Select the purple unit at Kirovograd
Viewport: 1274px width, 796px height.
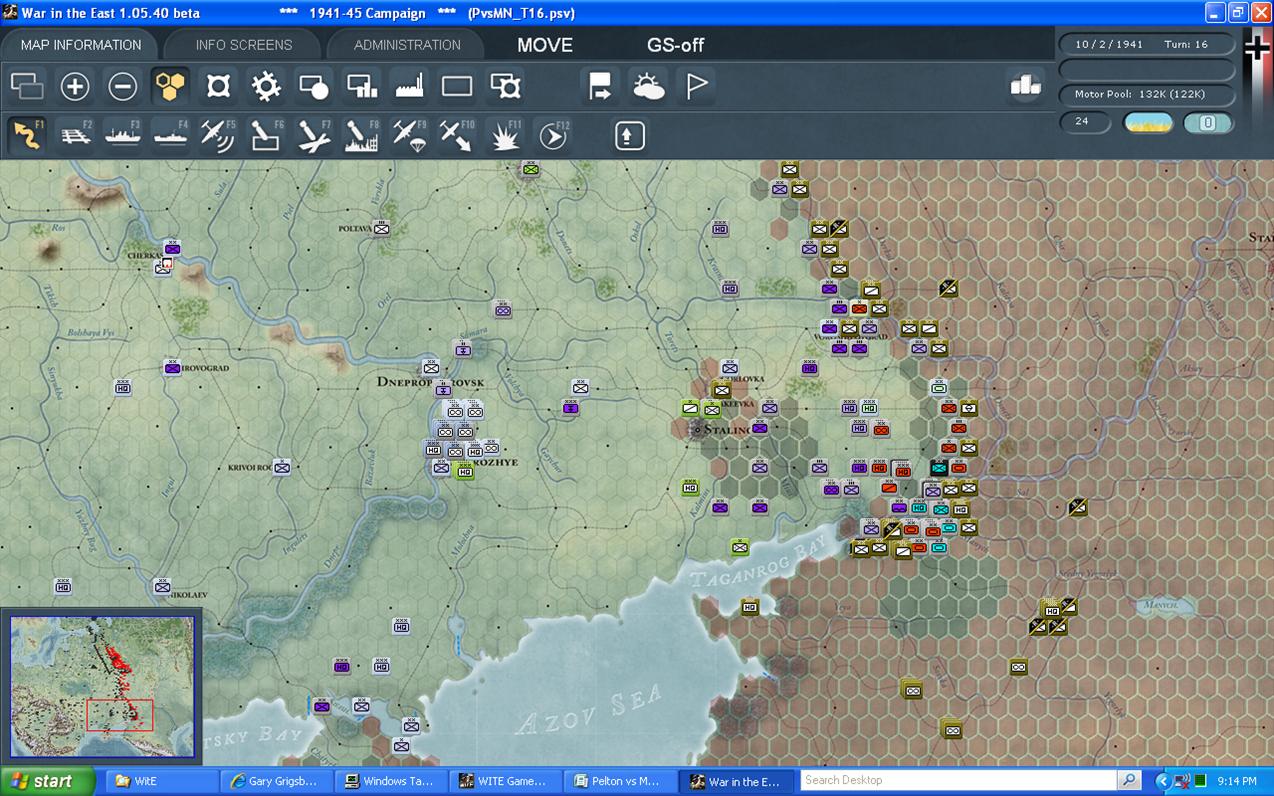(172, 367)
